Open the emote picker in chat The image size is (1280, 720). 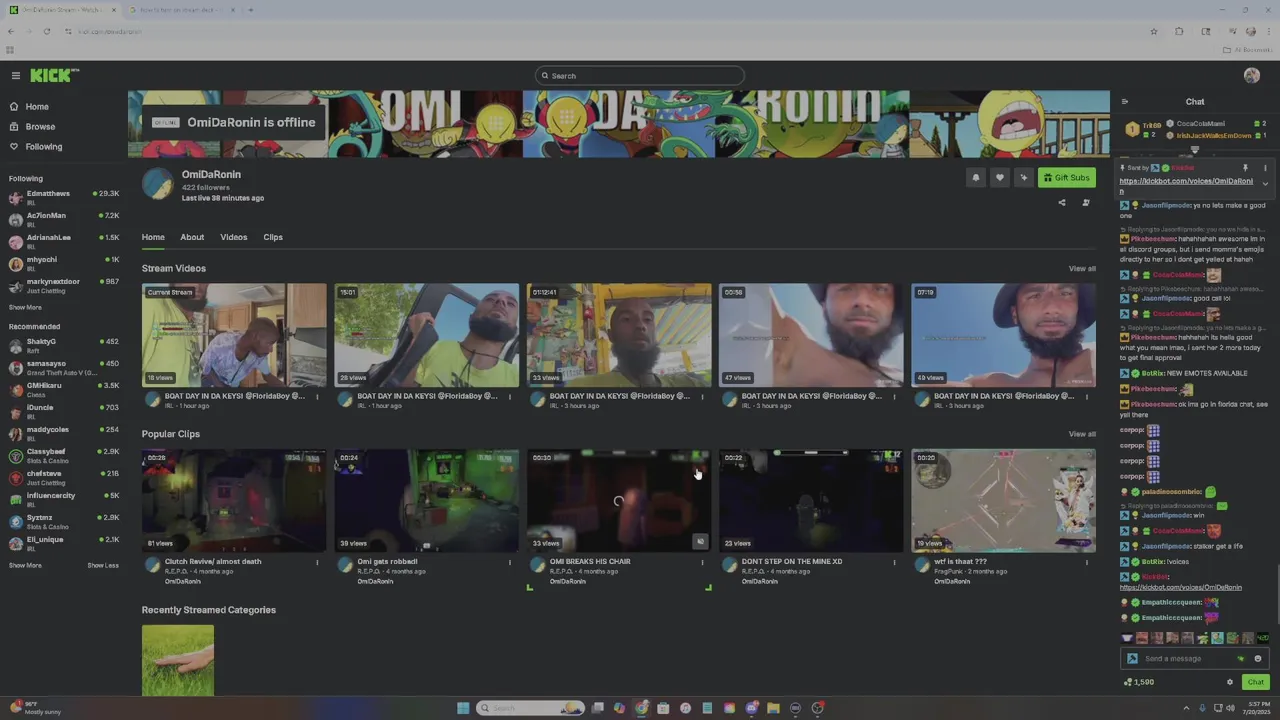1258,659
